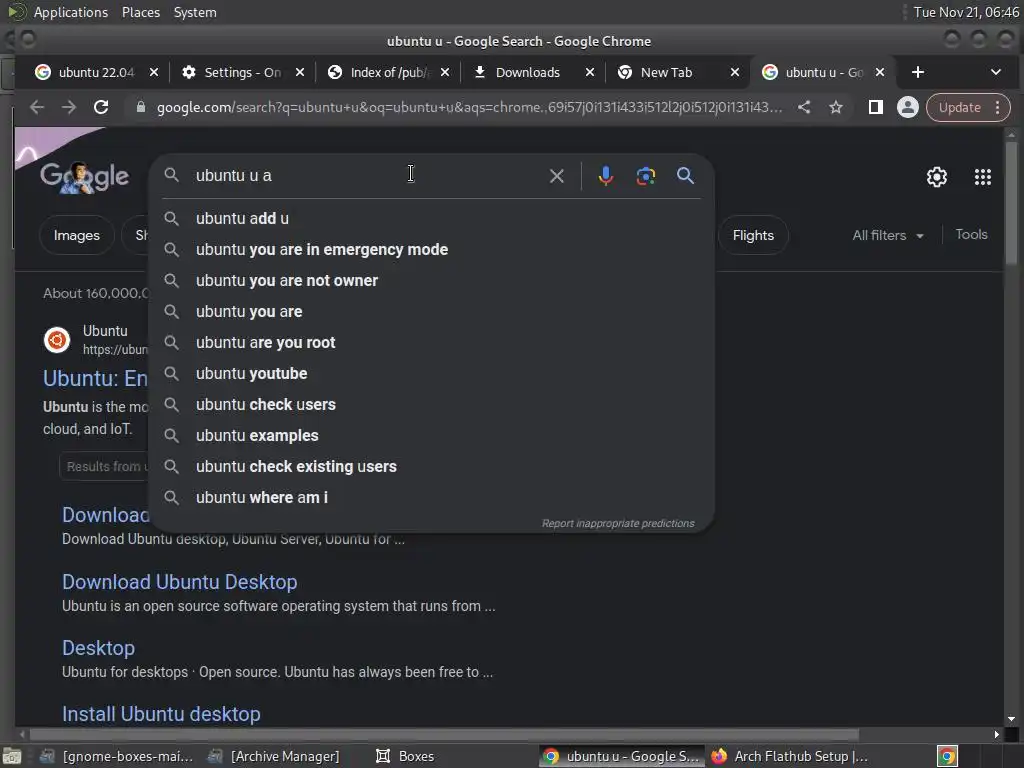Close the Settings tab

(300, 72)
